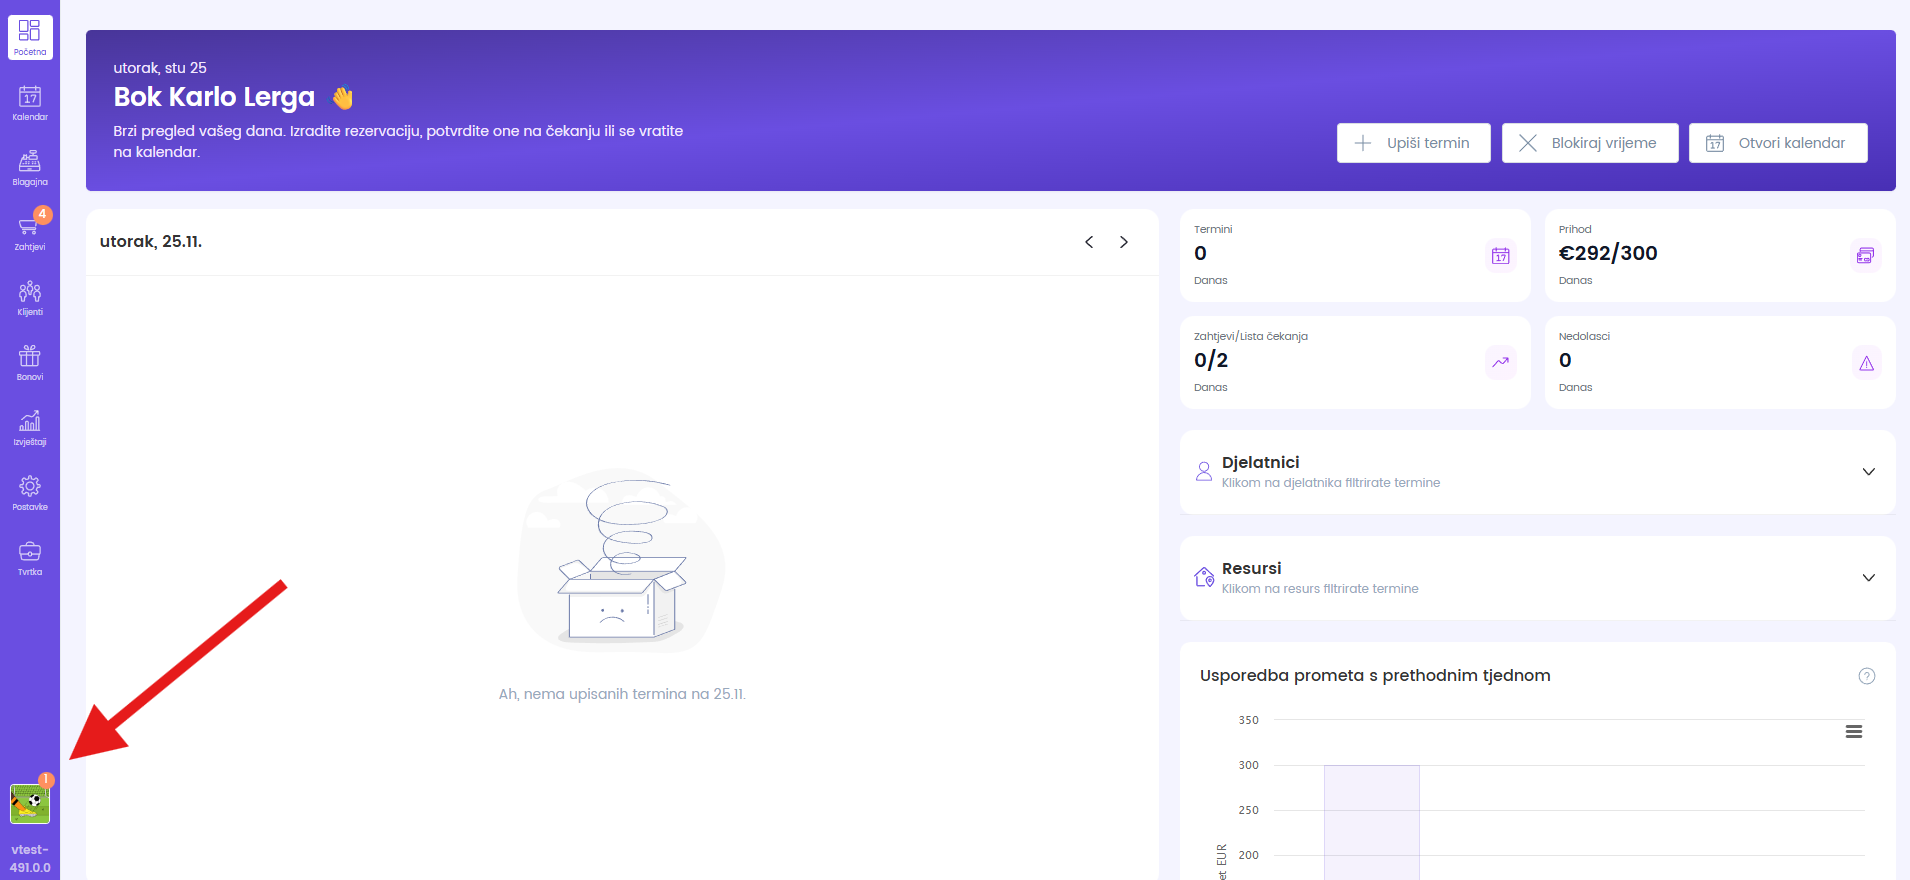Image resolution: width=1910 pixels, height=880 pixels.
Task: Open Postavke settings gear icon
Action: 30,493
